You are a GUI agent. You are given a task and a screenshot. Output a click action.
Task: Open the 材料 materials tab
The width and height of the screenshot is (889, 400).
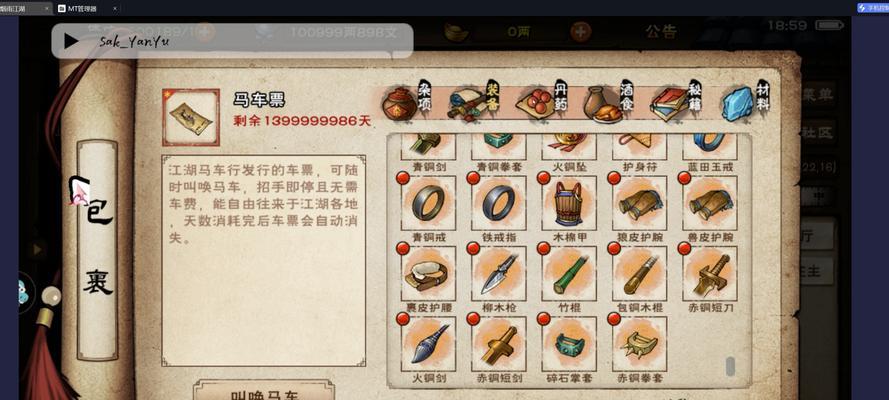coord(744,101)
